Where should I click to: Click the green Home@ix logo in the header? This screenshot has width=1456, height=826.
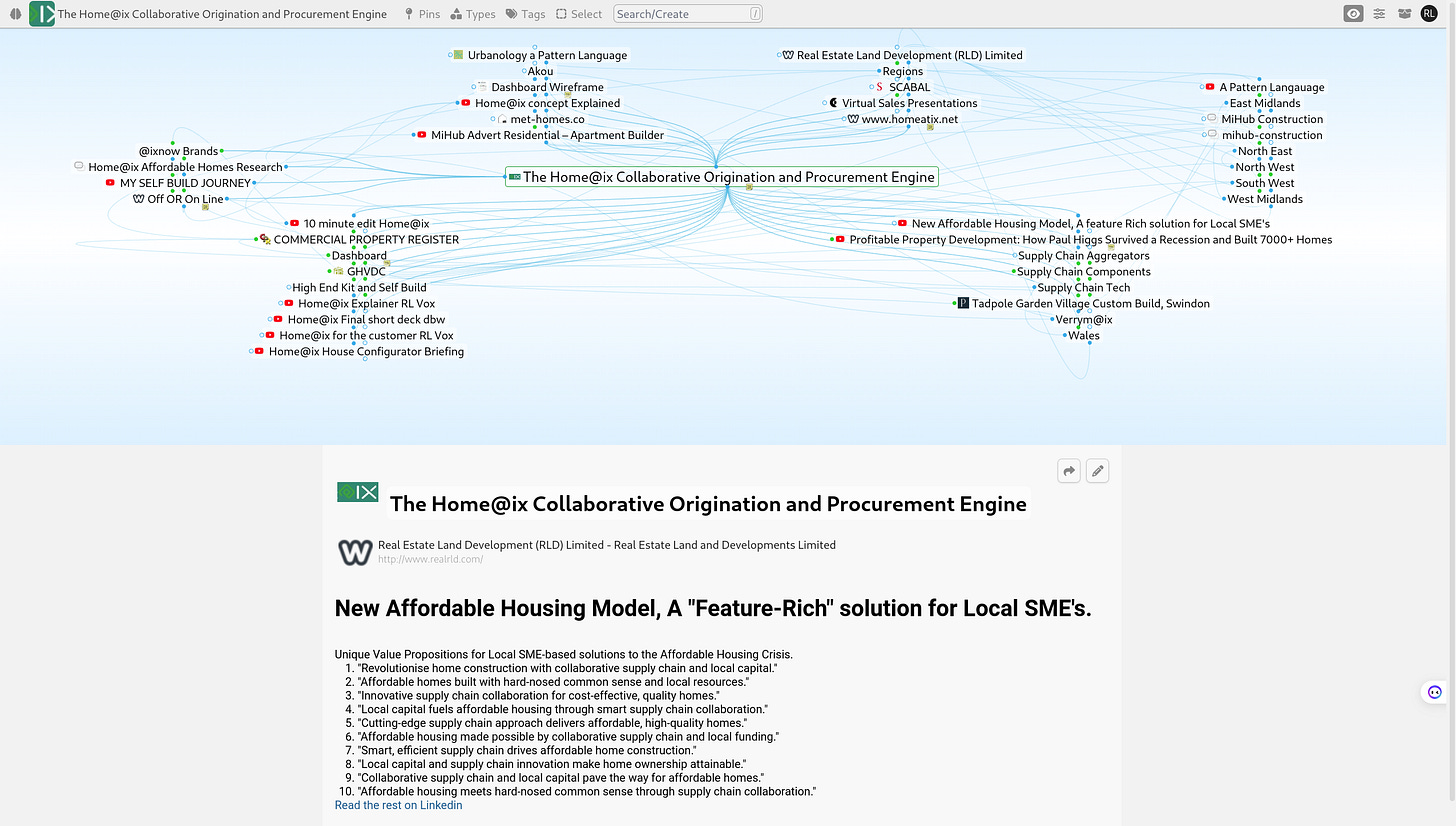(x=42, y=14)
